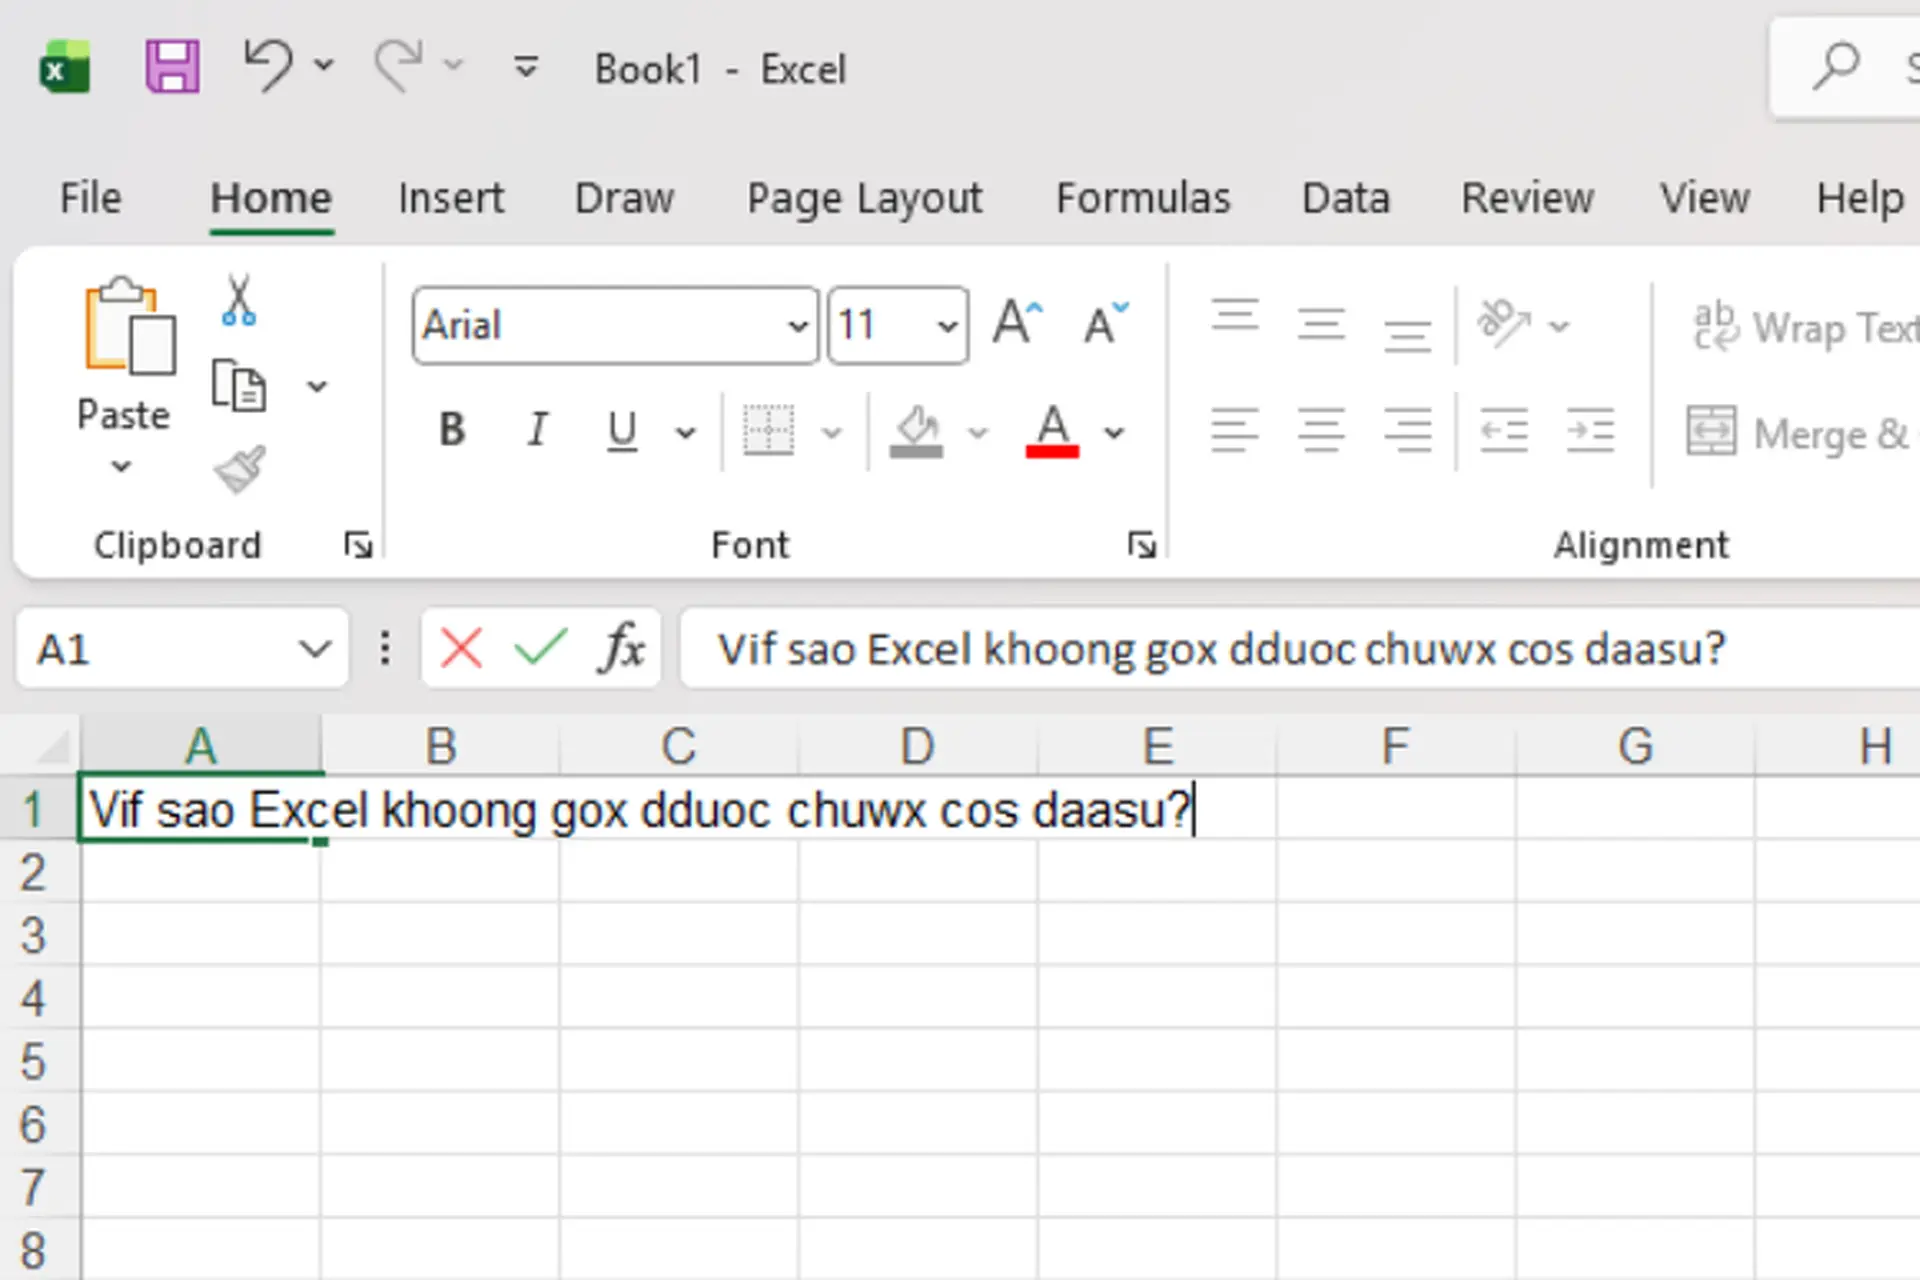Click the search magnifier icon
Viewport: 1920px width, 1280px height.
point(1836,68)
